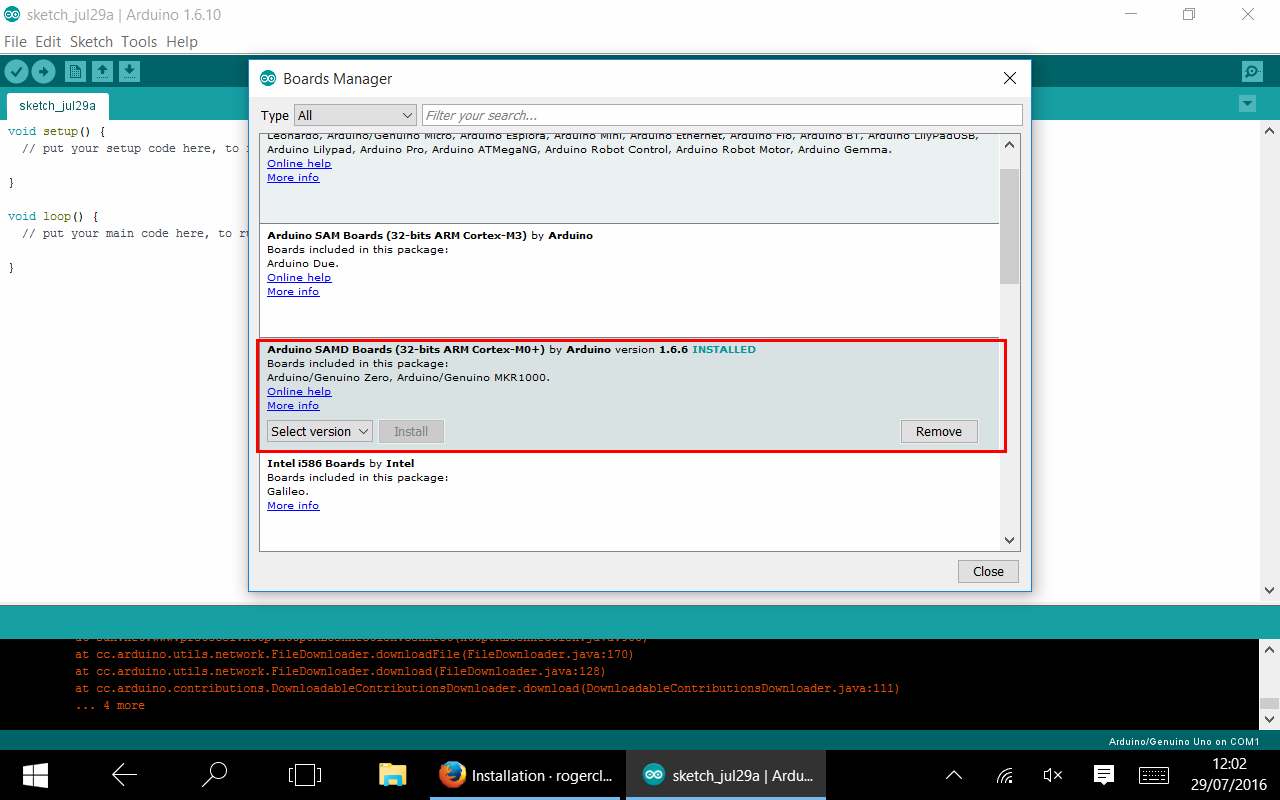Image resolution: width=1280 pixels, height=800 pixels.
Task: Open the Windows Start menu
Action: tap(36, 775)
